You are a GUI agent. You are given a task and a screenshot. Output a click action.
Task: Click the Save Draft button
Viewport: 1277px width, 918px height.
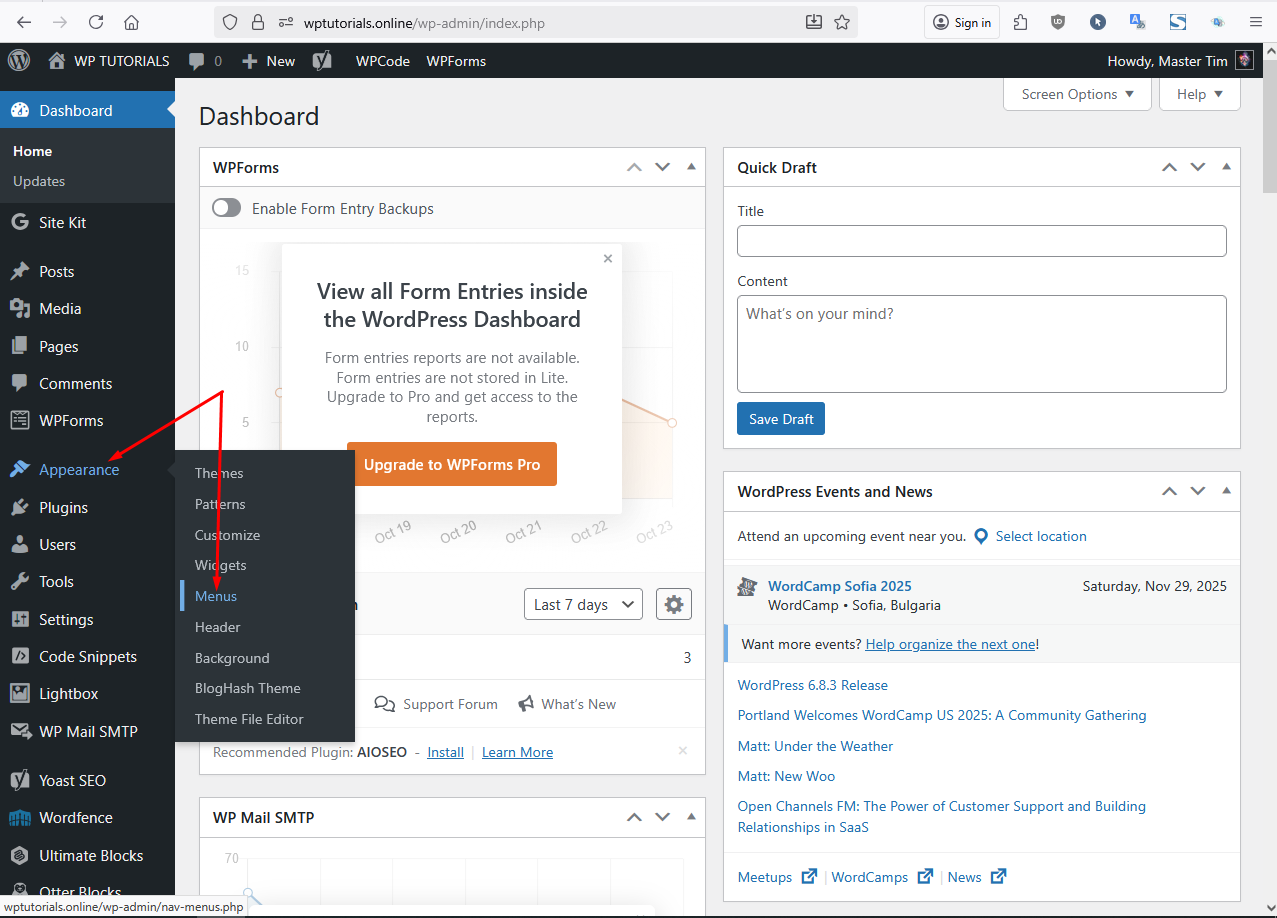pyautogui.click(x=780, y=419)
